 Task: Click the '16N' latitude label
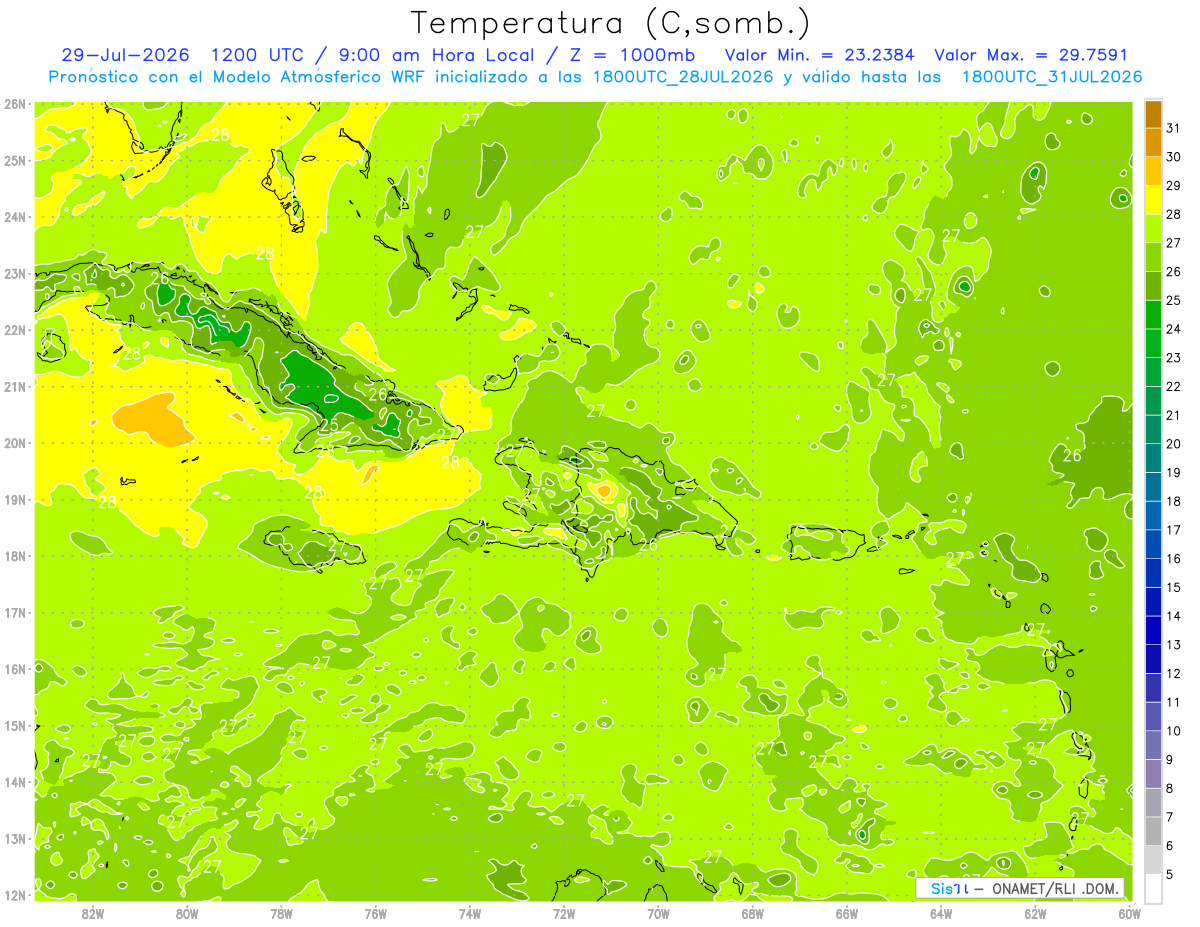click(15, 669)
